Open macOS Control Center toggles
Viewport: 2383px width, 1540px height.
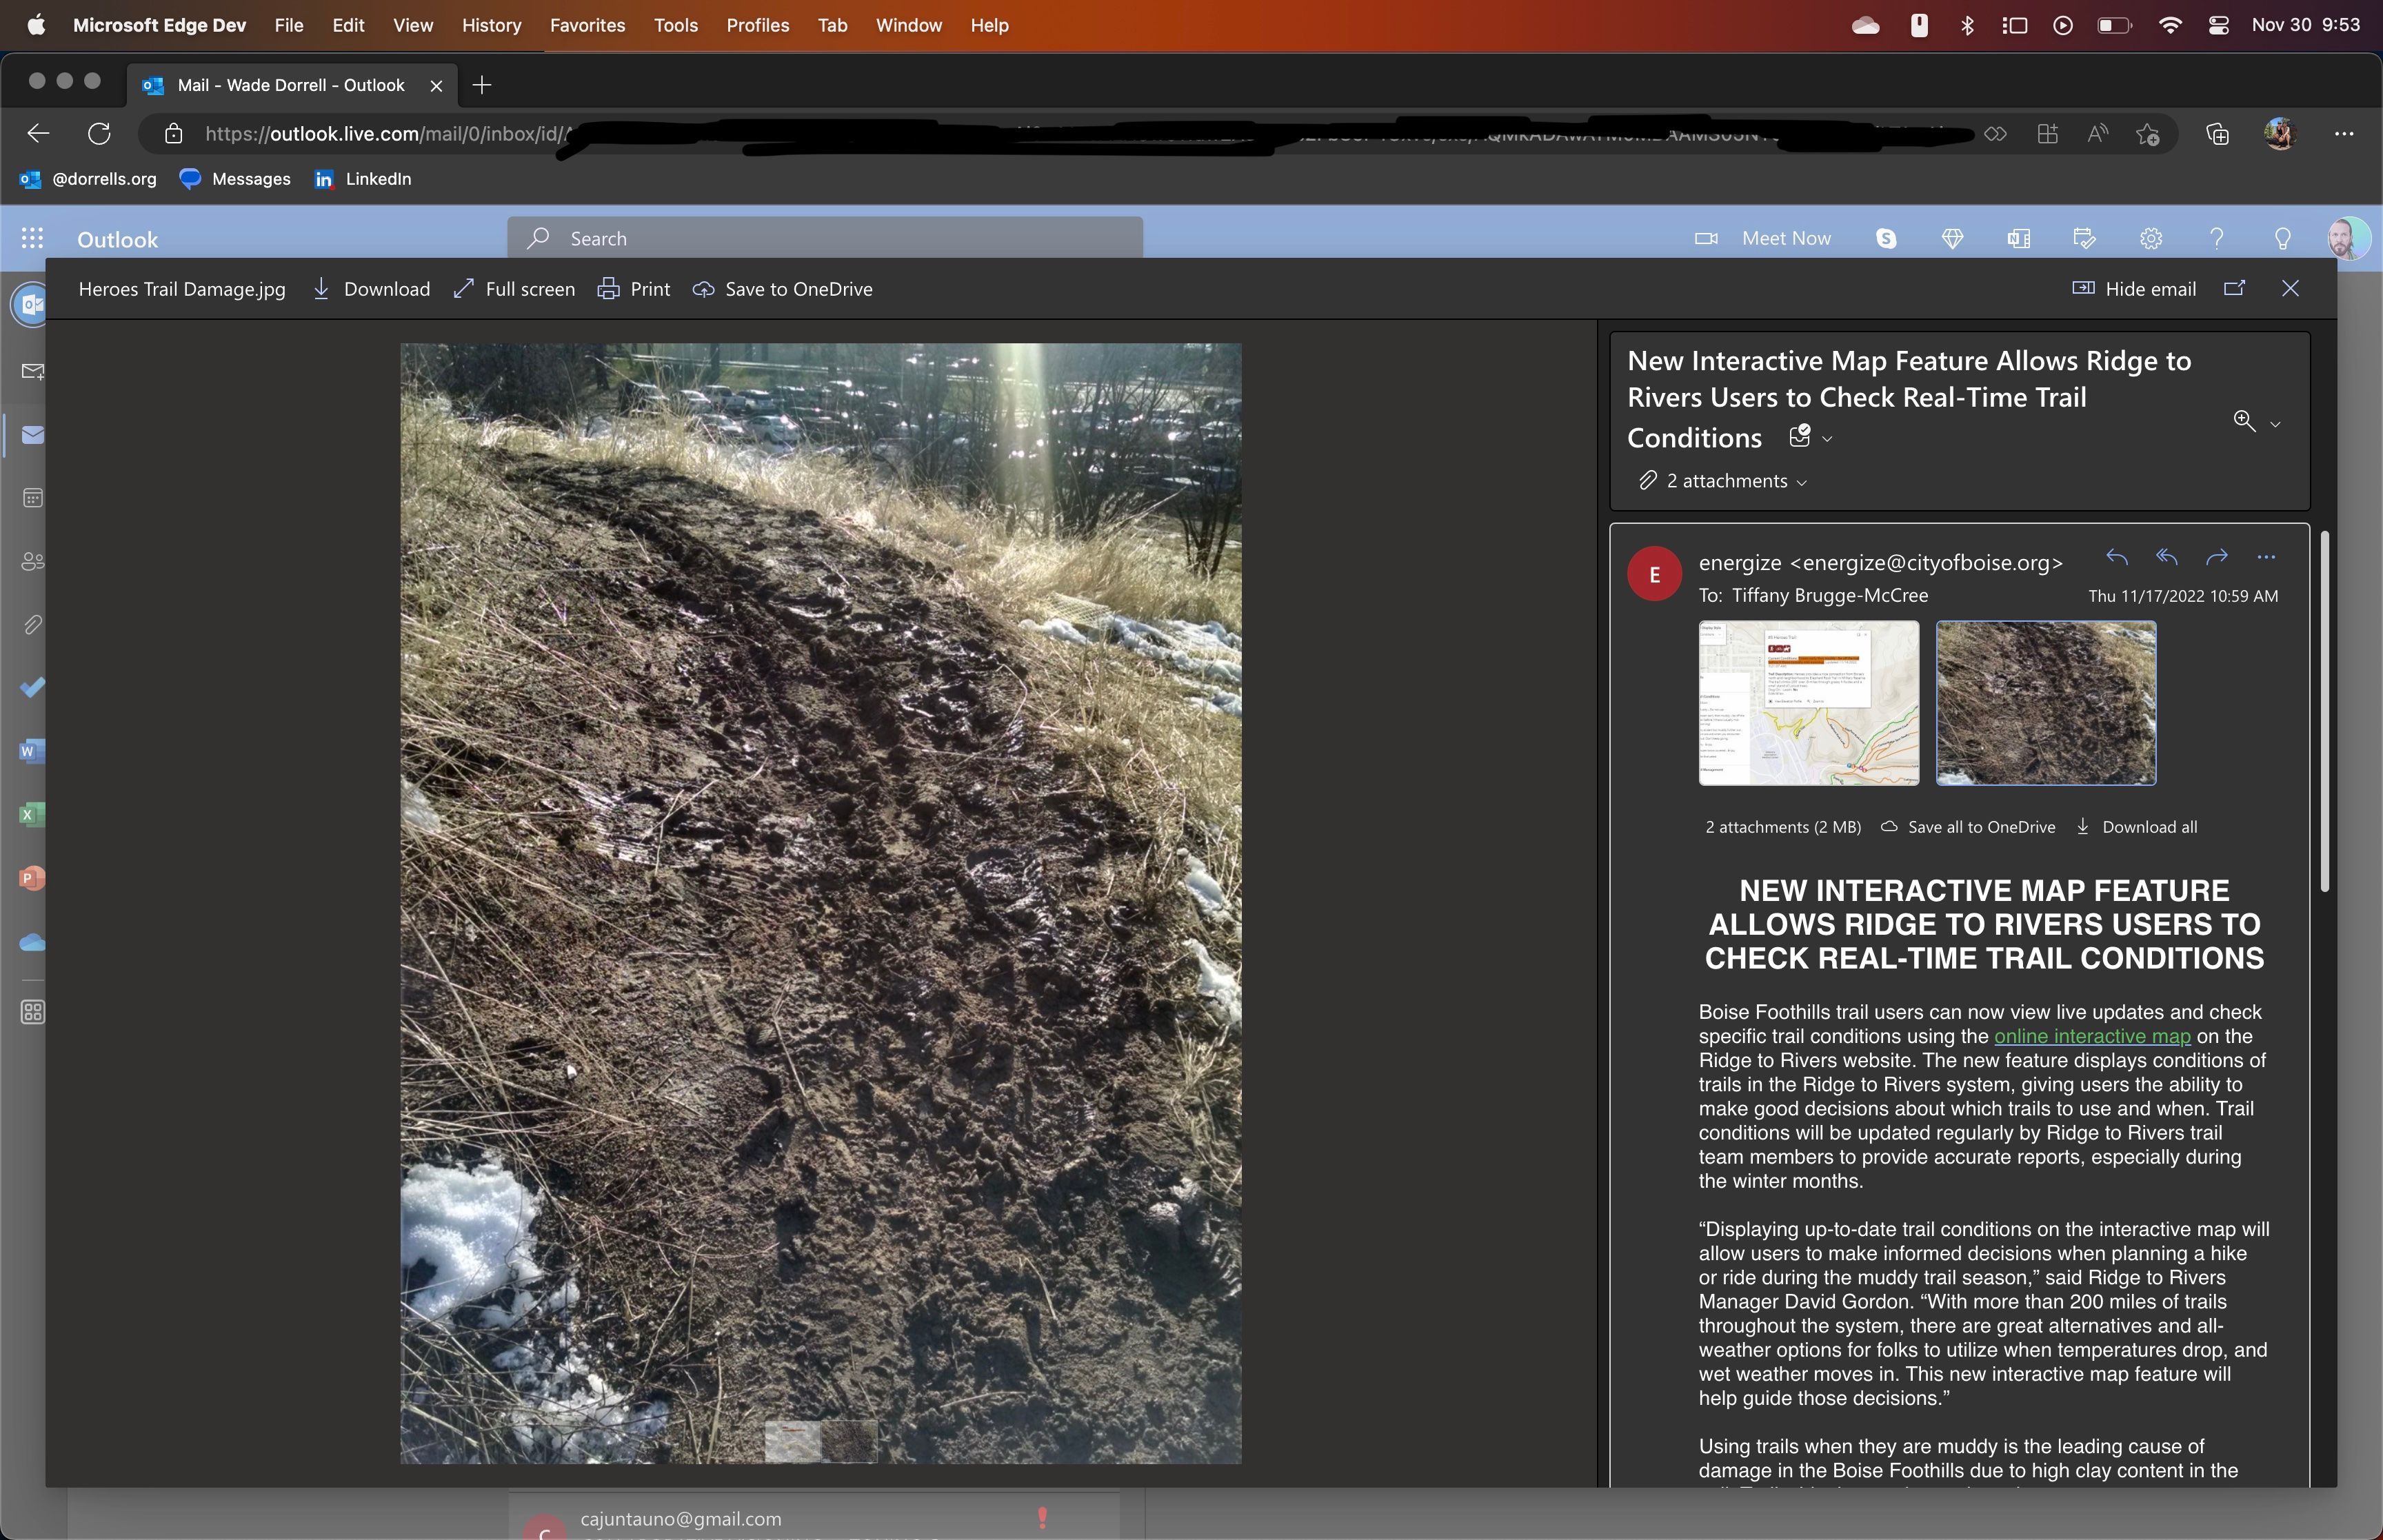click(x=2218, y=25)
